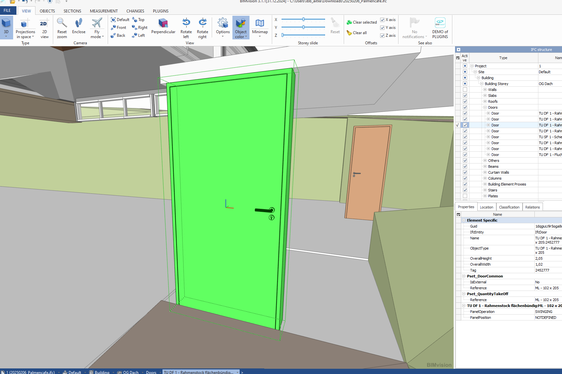
Task: Clear selected offsets
Action: point(362,22)
